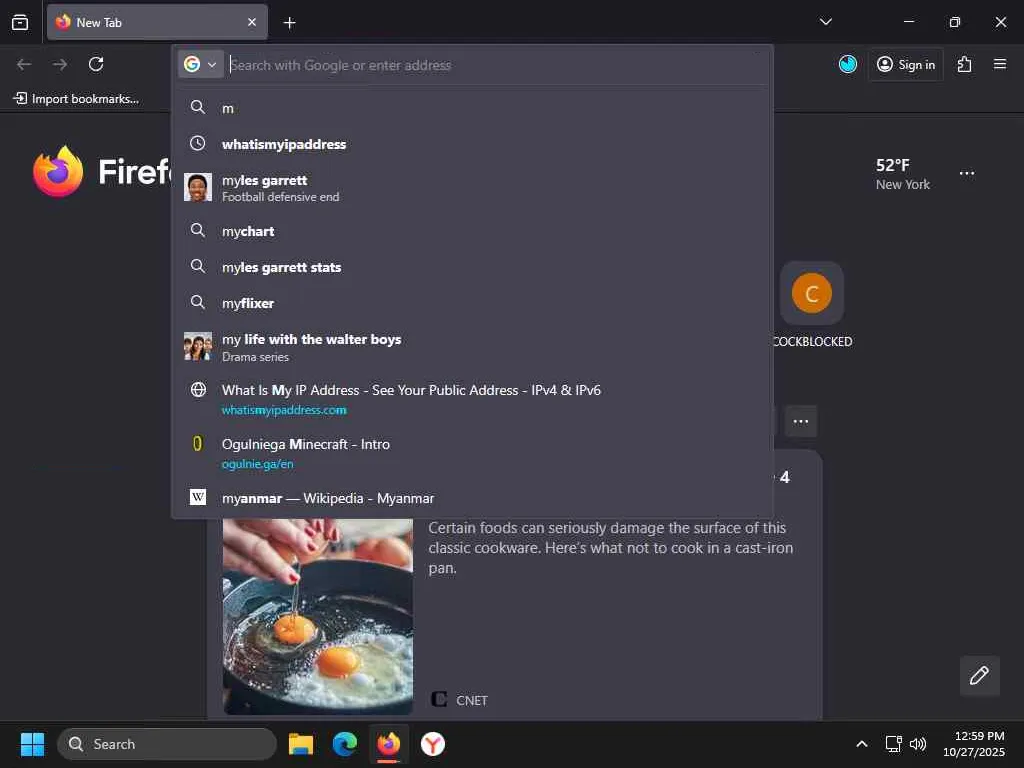Choose the myles garrett stats suggestion
1024x768 pixels.
(x=472, y=266)
